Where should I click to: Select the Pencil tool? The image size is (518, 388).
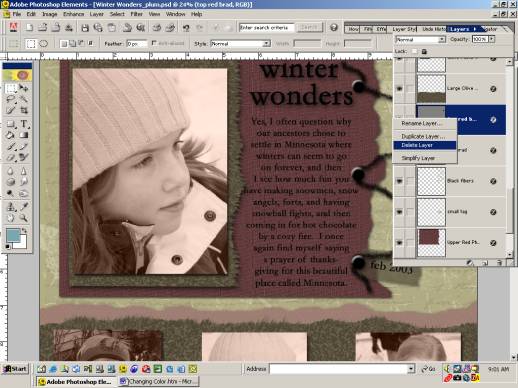tap(24, 146)
